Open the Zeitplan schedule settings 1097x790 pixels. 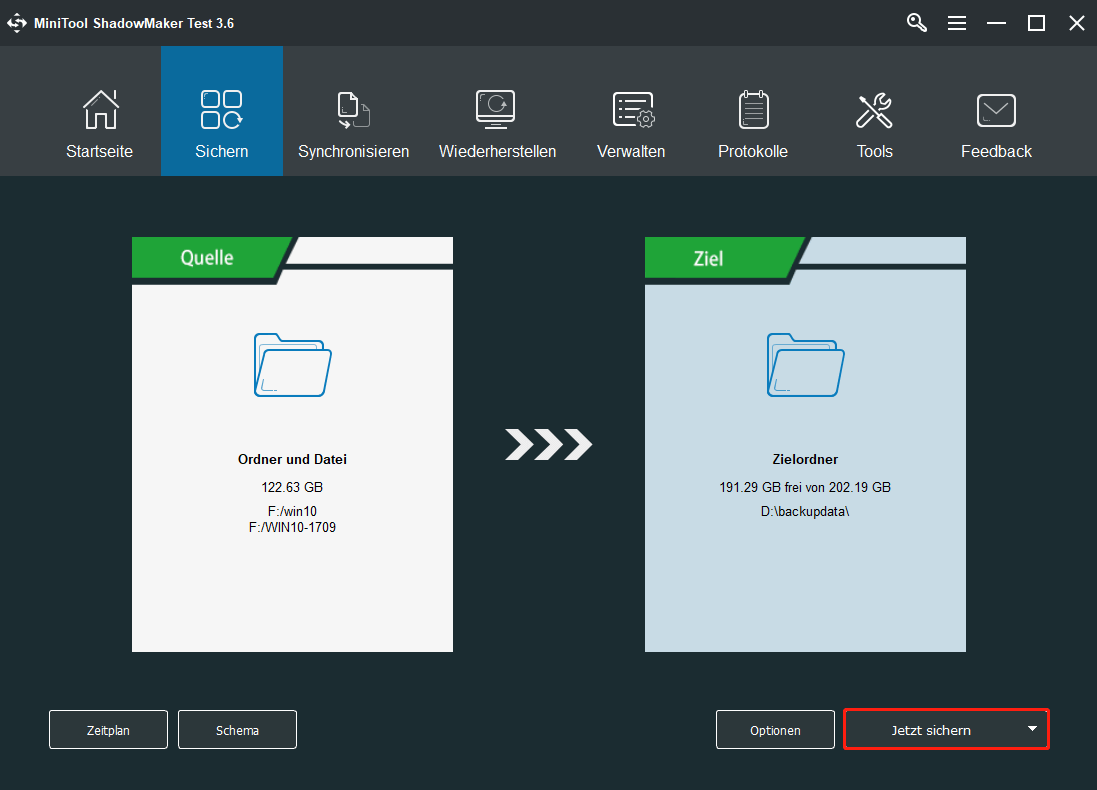tap(108, 729)
